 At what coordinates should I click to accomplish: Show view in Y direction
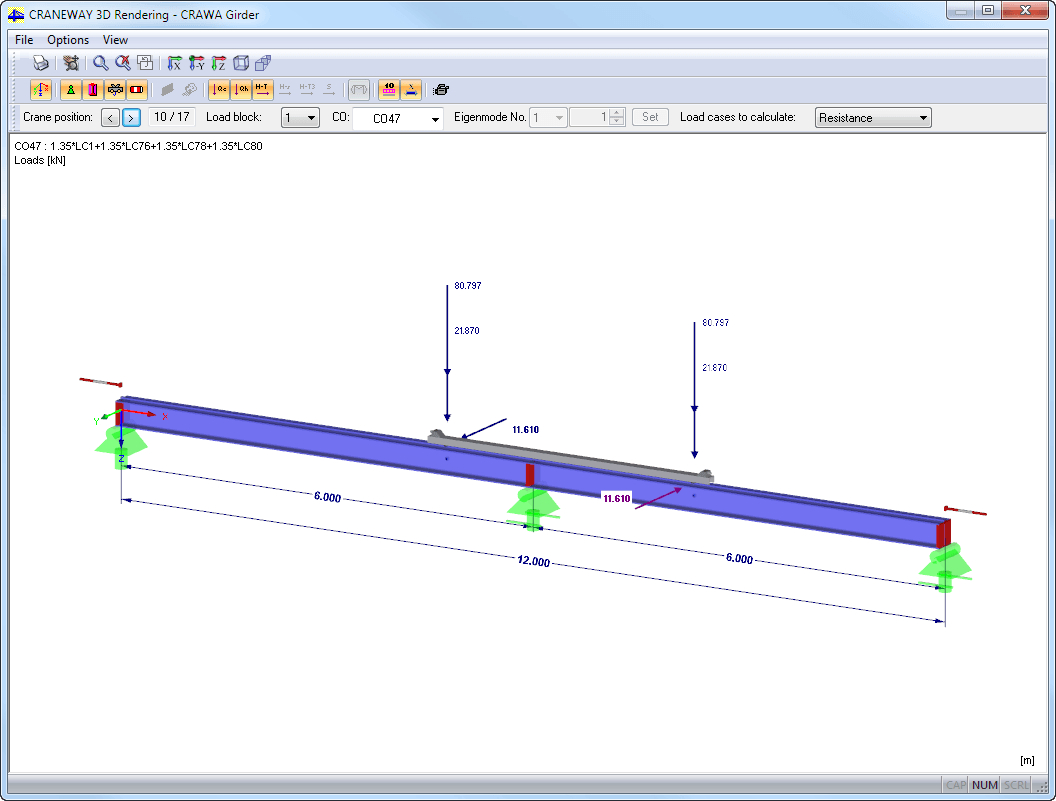197,63
